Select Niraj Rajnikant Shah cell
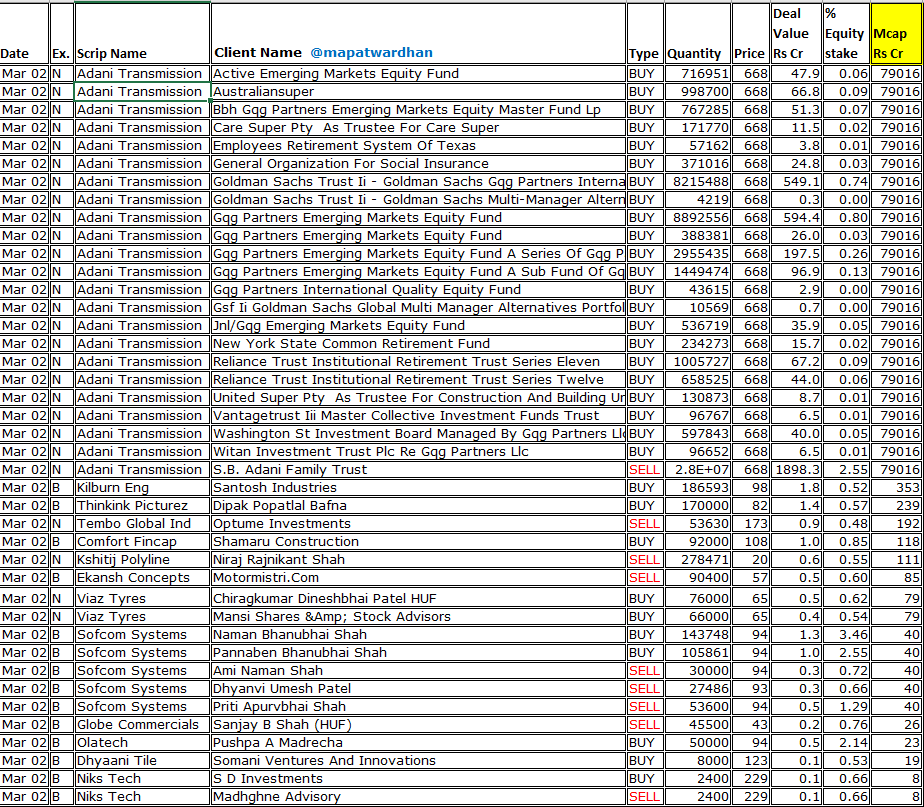The width and height of the screenshot is (924, 807). coord(418,559)
